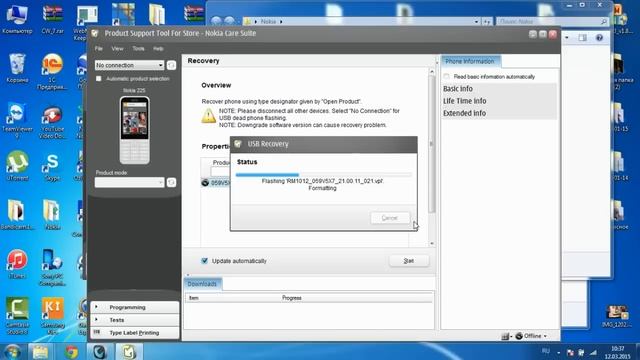Click the network icon left of Offline status
Image resolution: width=640 pixels, height=360 pixels.
505,336
